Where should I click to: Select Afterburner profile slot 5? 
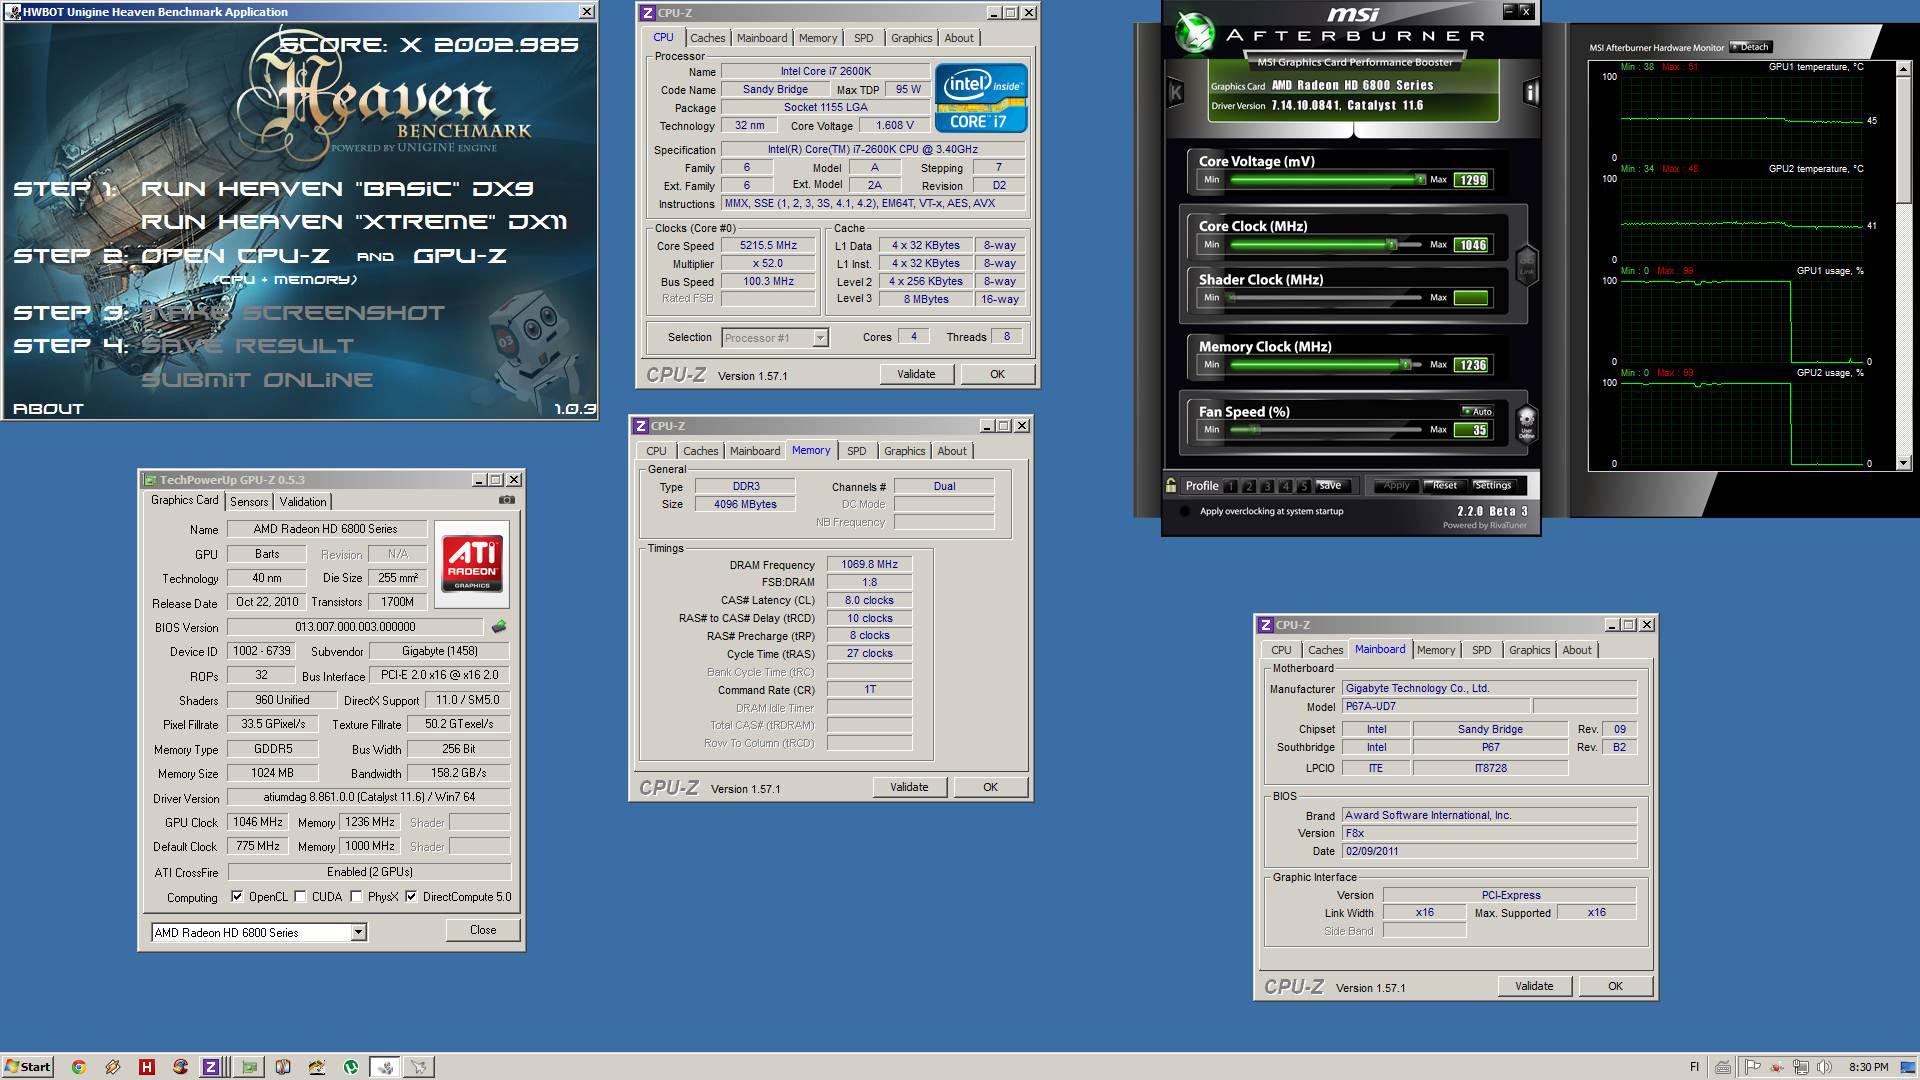(1304, 486)
